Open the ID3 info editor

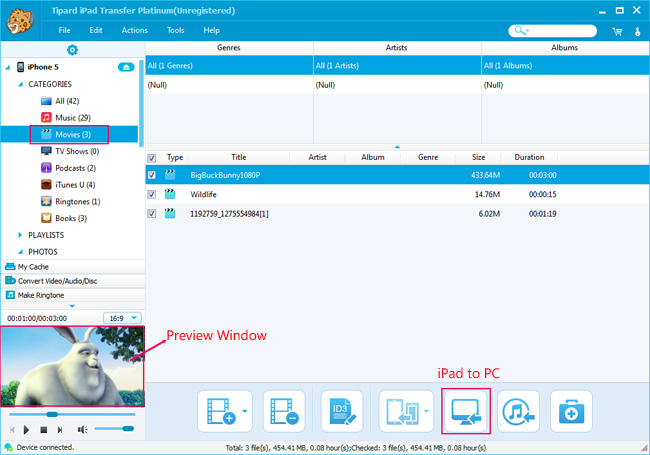pyautogui.click(x=342, y=411)
